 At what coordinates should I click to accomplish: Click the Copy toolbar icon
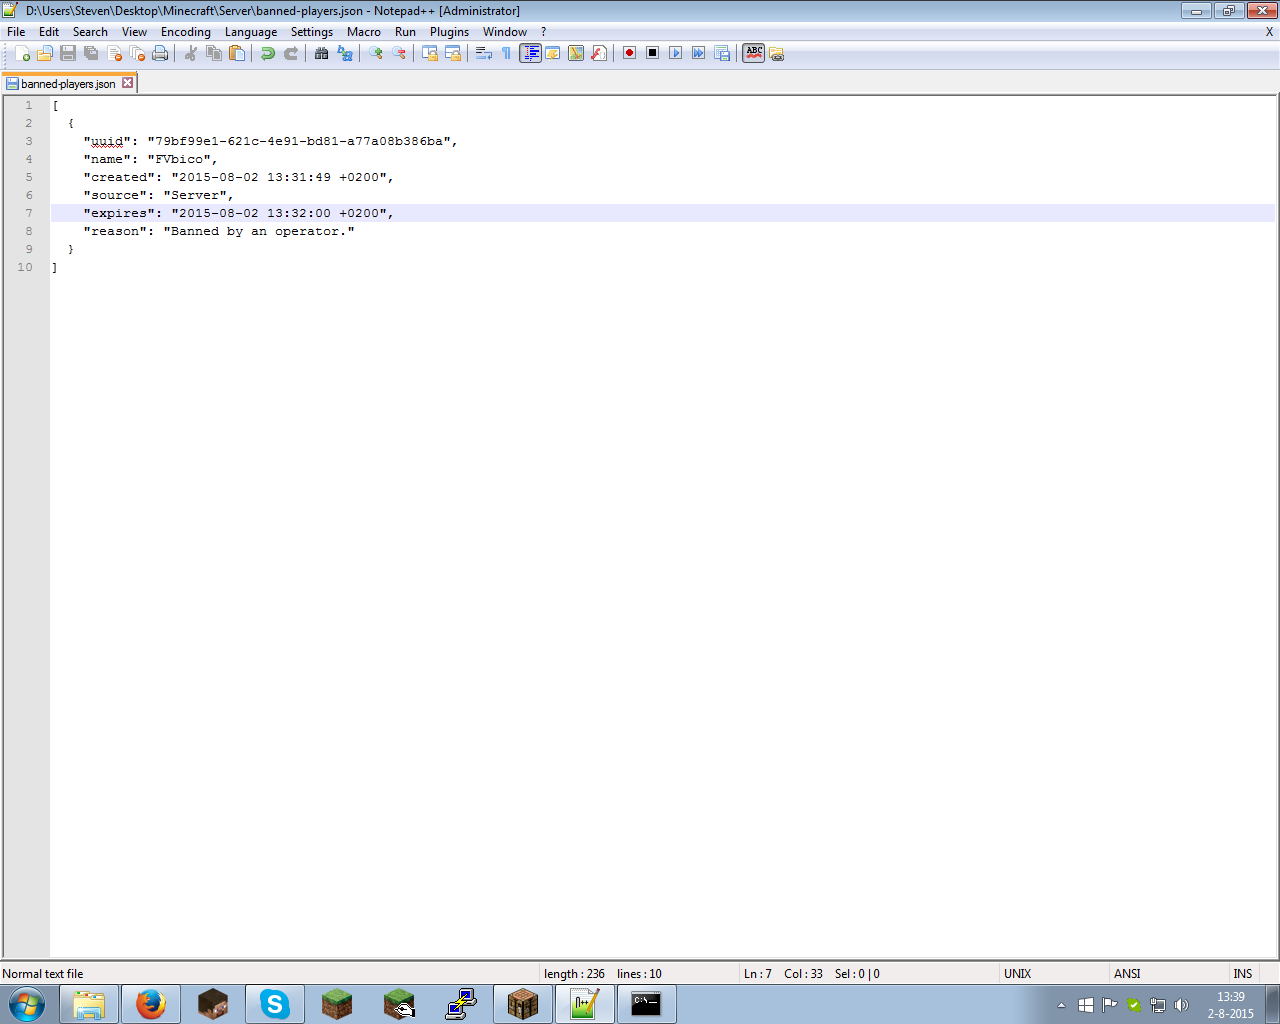(x=213, y=53)
